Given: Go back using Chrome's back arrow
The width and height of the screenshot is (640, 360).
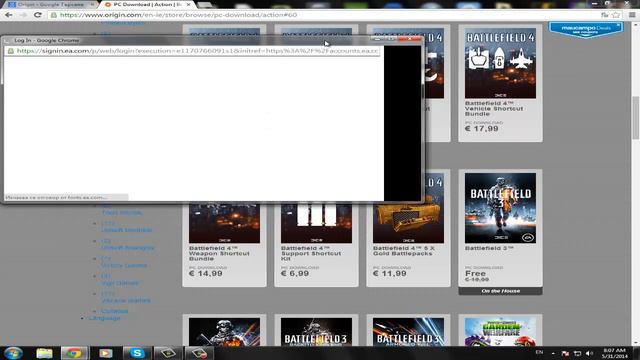Looking at the screenshot, I should point(9,15).
